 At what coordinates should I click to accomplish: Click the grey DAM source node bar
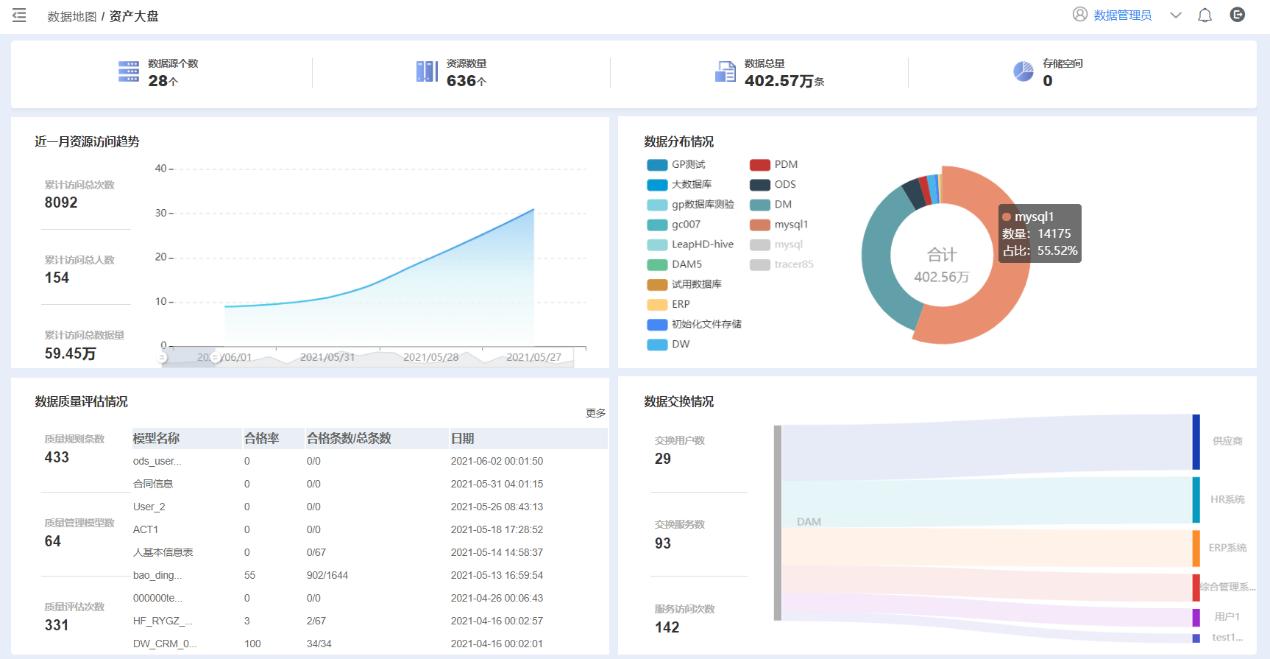pyautogui.click(x=777, y=523)
